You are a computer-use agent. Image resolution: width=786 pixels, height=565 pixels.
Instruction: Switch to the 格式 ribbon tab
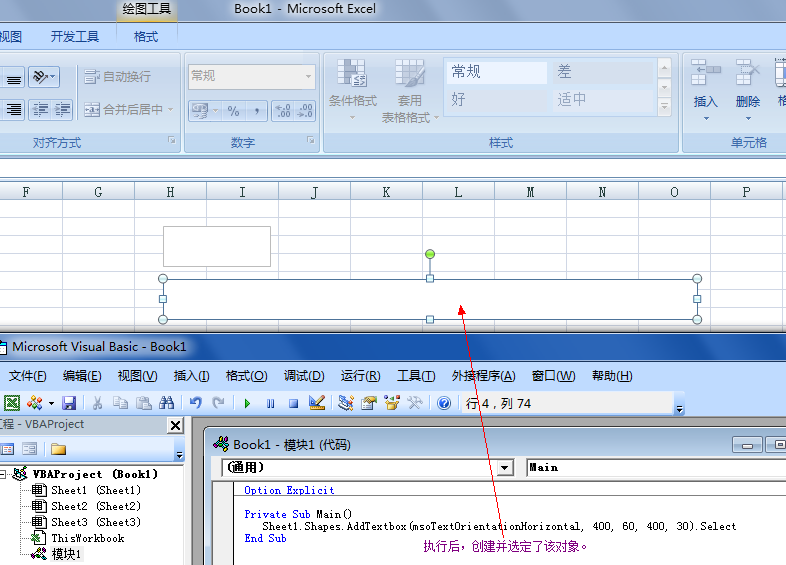coord(146,37)
